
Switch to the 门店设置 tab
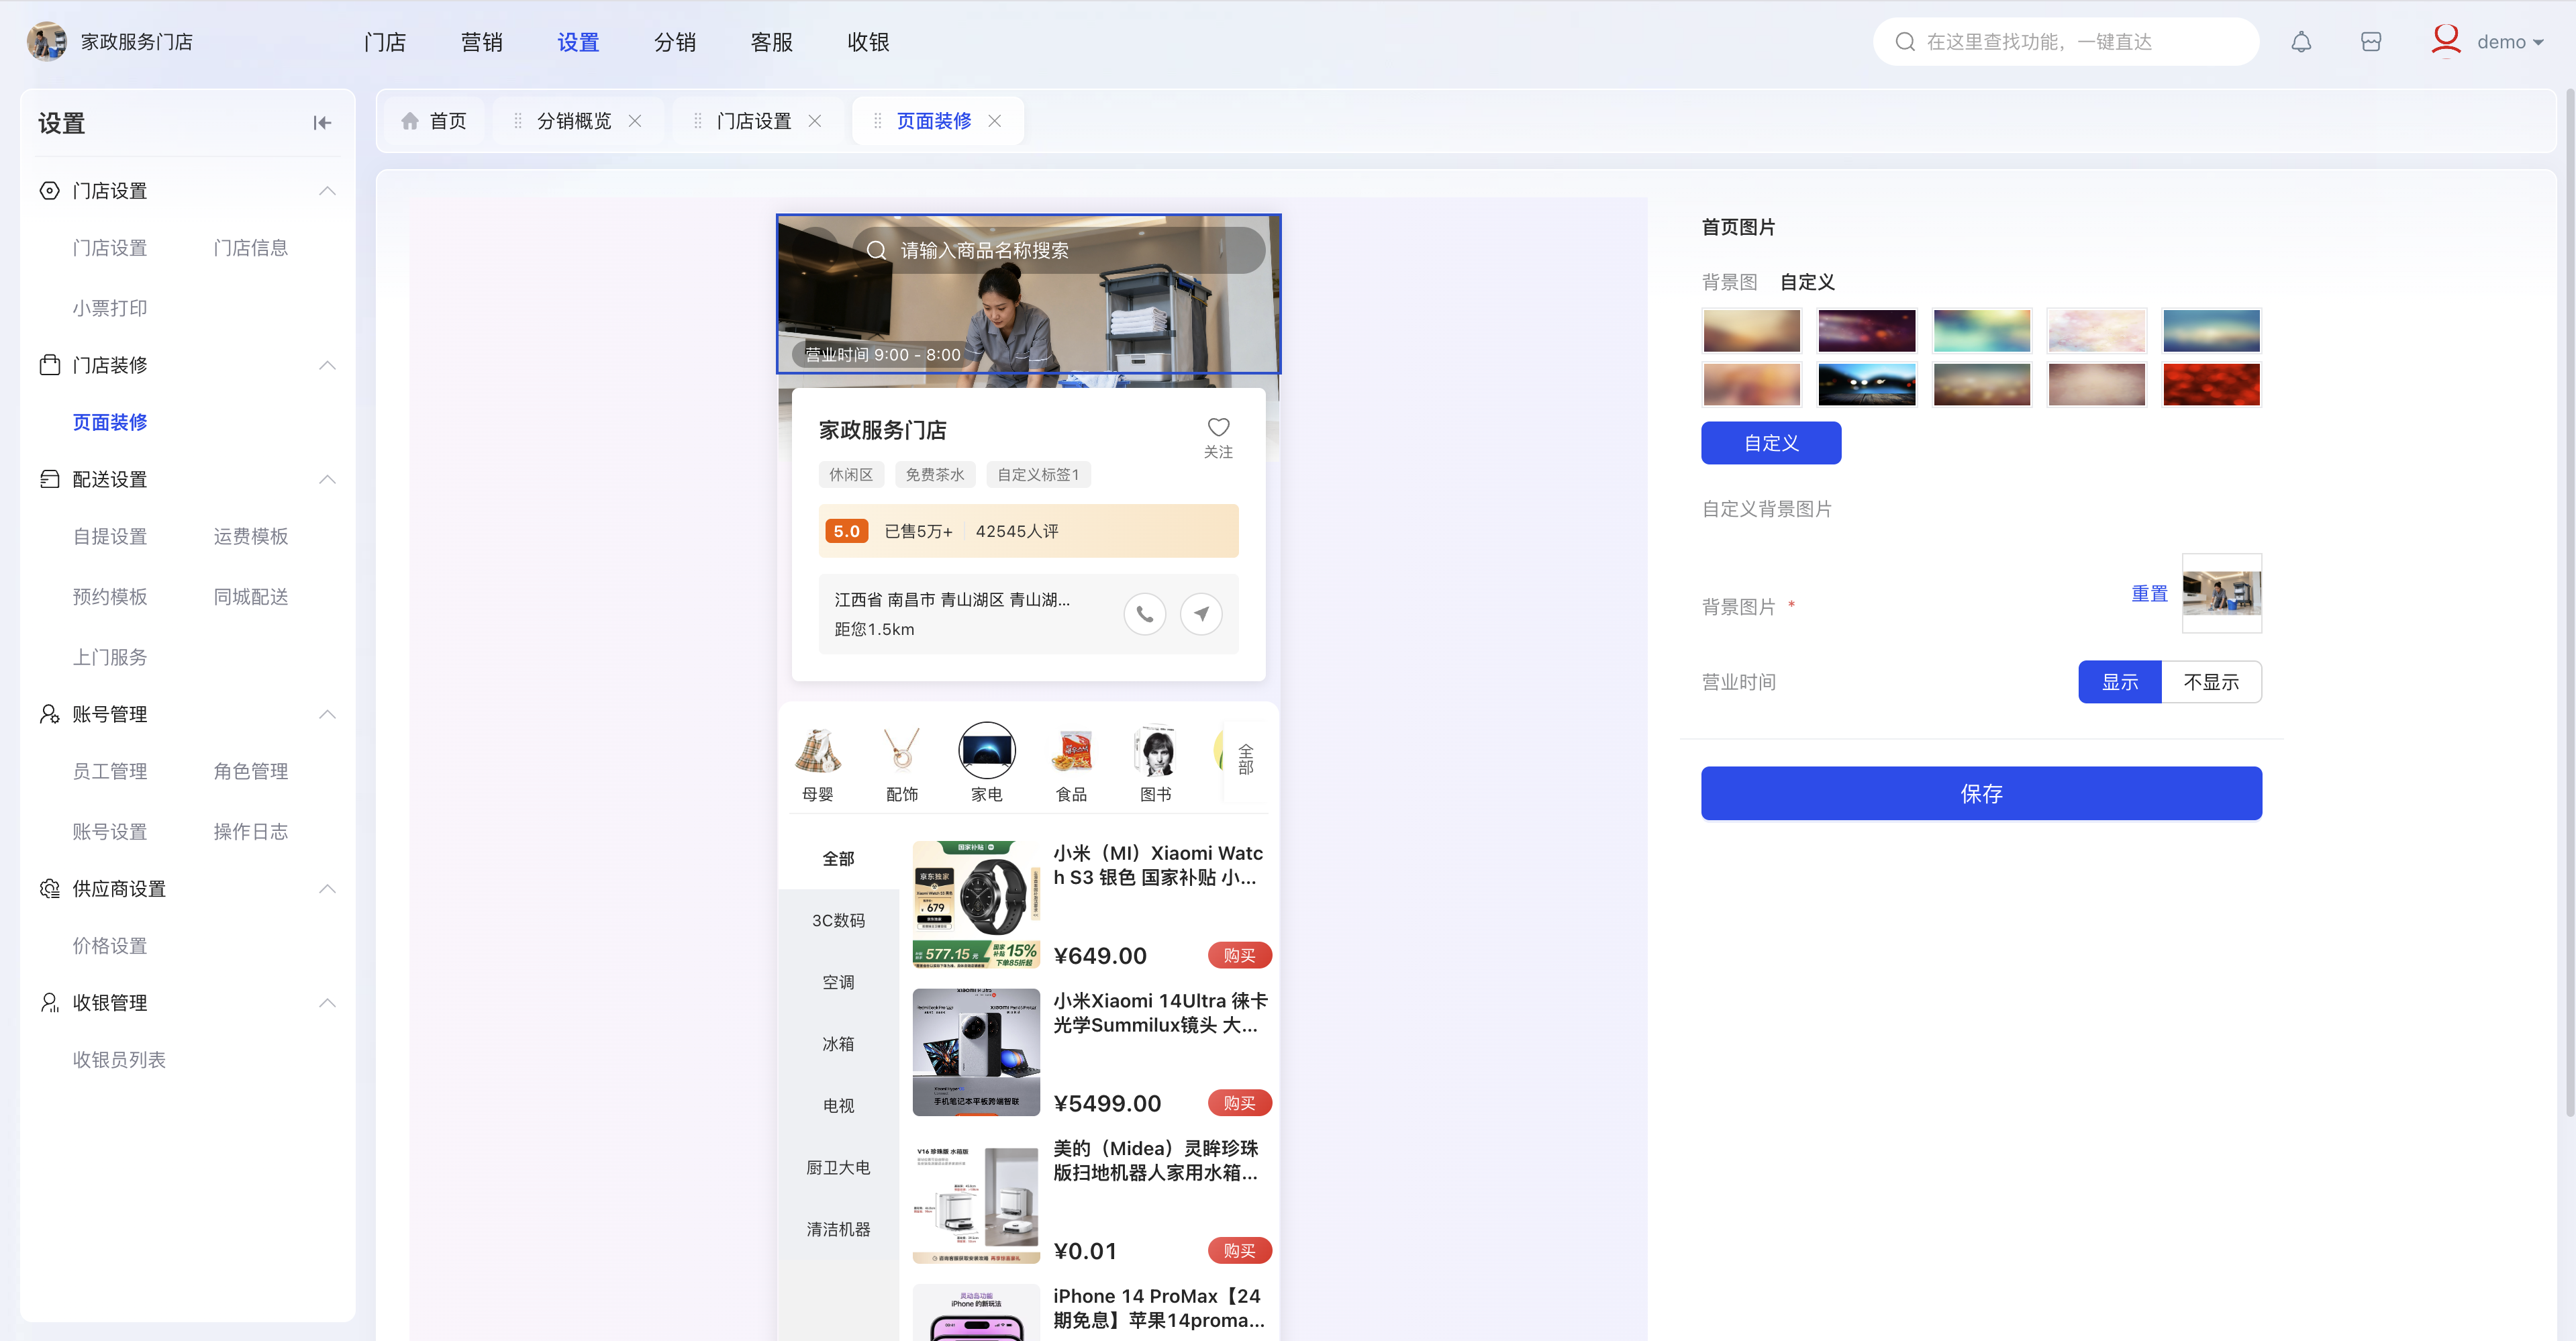753,121
